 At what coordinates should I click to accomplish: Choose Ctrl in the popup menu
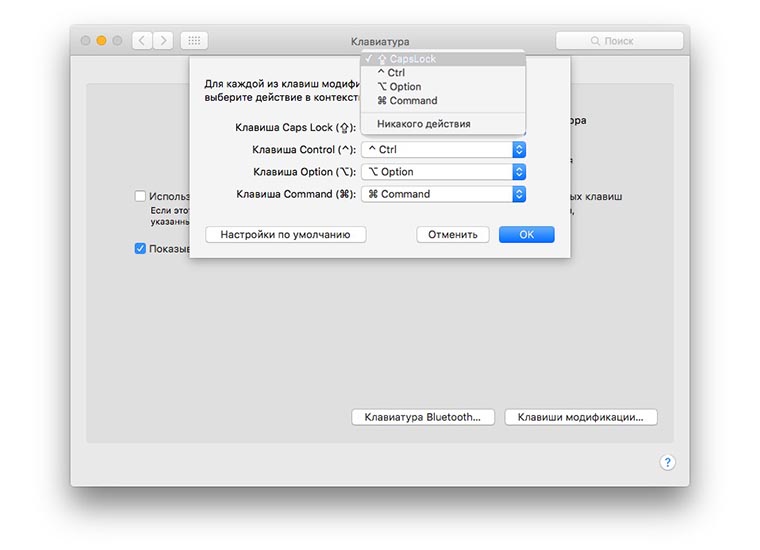coord(443,73)
